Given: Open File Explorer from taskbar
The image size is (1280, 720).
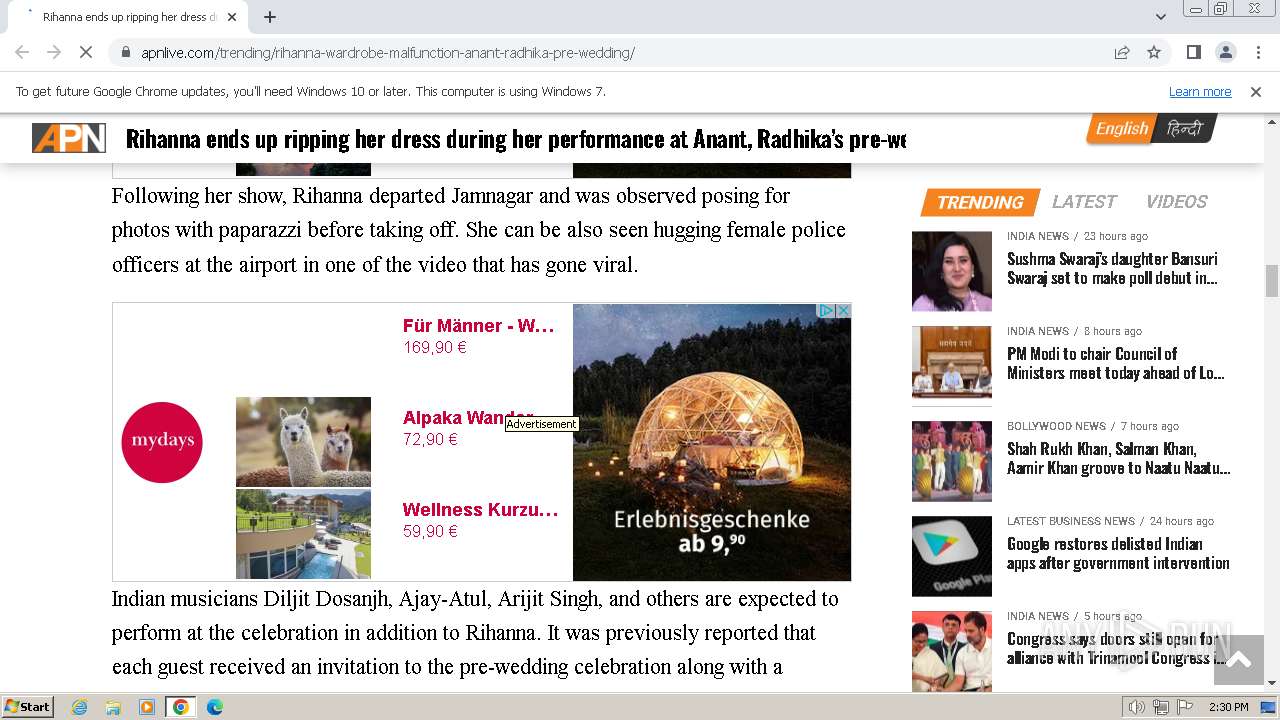Looking at the screenshot, I should pos(113,707).
